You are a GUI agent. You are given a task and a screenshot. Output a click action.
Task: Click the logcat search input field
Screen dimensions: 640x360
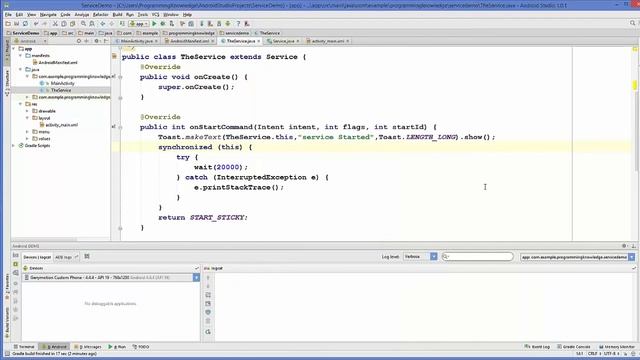coord(478,257)
